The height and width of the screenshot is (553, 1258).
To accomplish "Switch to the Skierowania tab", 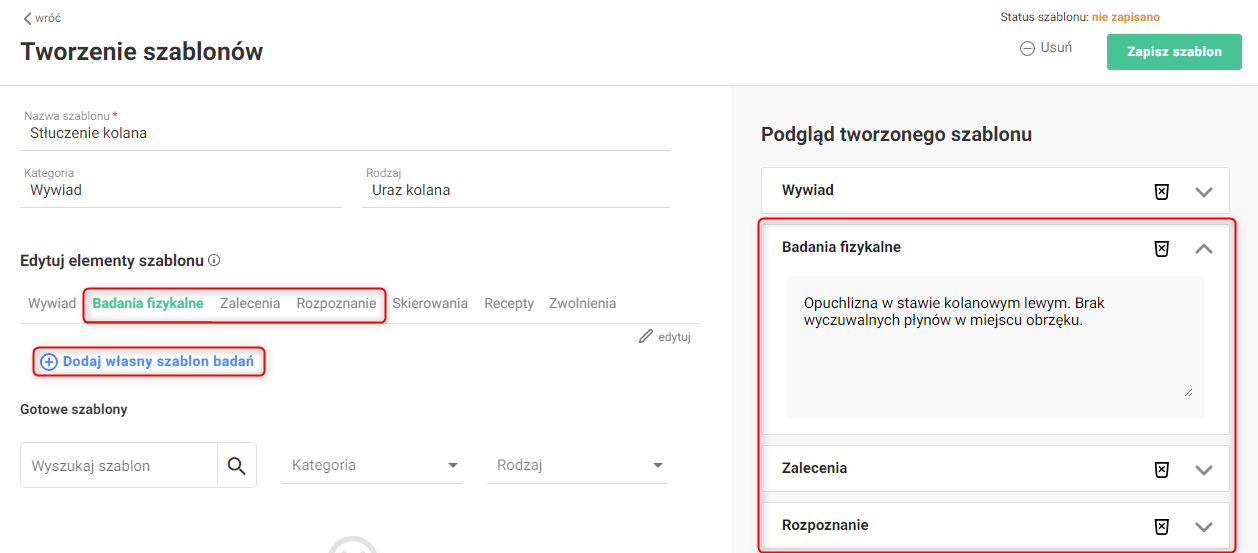I will (430, 303).
